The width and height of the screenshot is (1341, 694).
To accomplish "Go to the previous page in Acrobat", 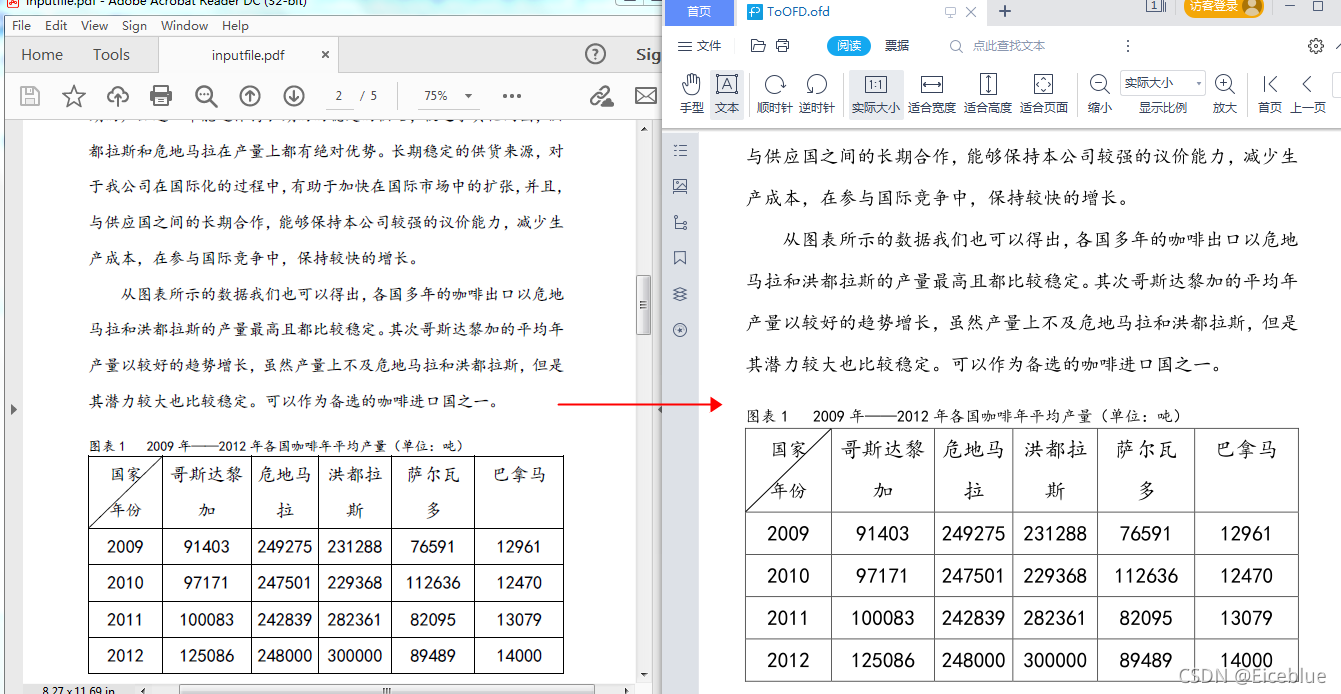I will pyautogui.click(x=250, y=96).
